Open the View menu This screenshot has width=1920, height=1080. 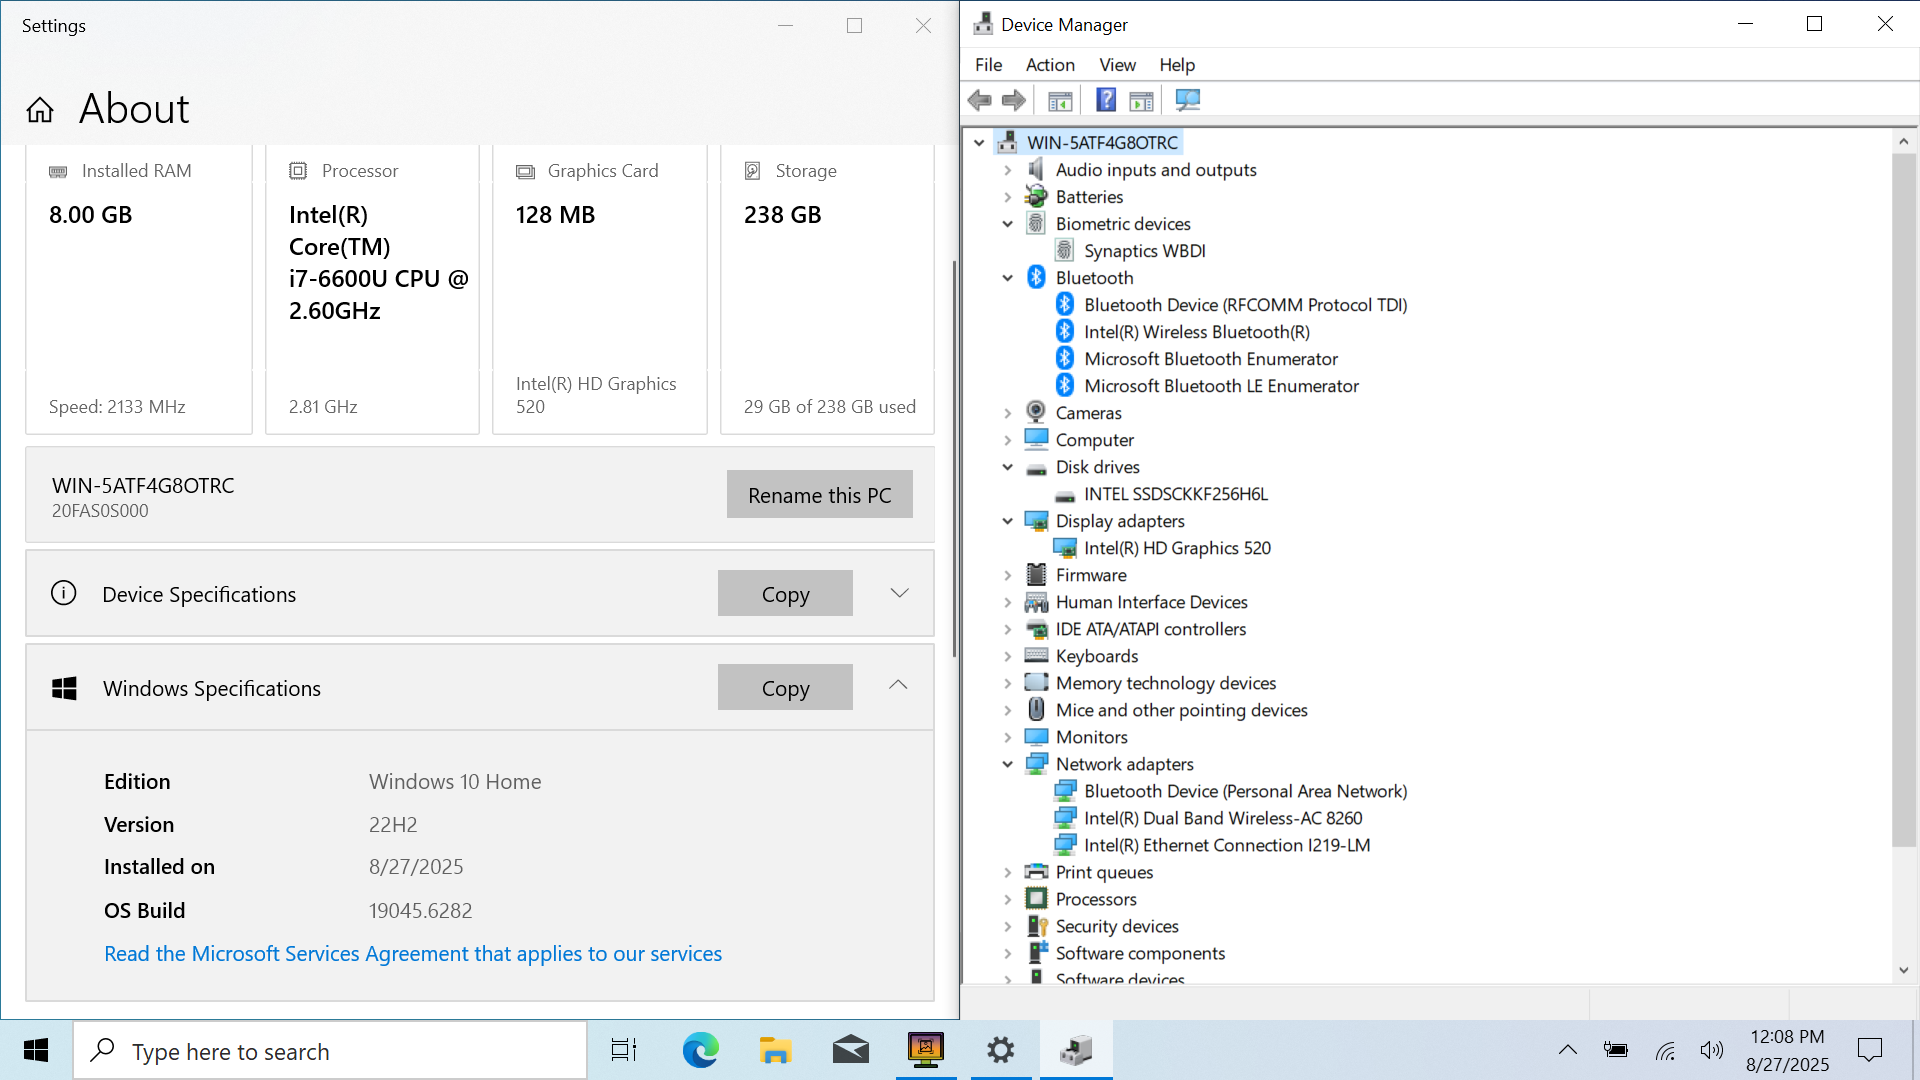coord(1117,65)
